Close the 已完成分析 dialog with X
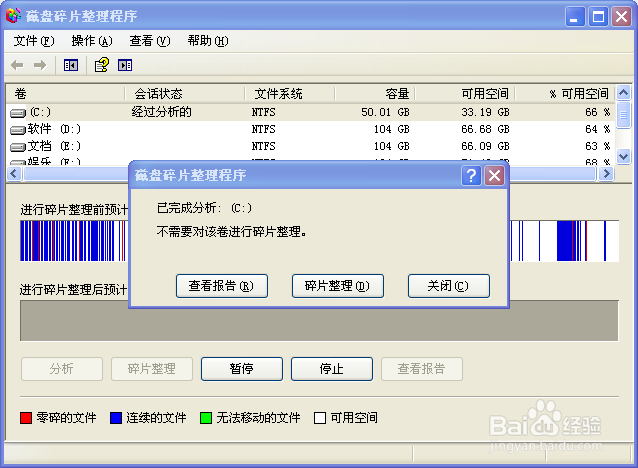The height and width of the screenshot is (468, 638). [x=494, y=176]
